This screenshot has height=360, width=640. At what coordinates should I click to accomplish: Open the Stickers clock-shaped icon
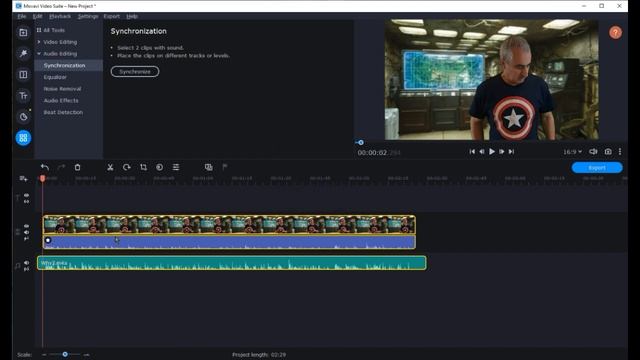(x=23, y=117)
